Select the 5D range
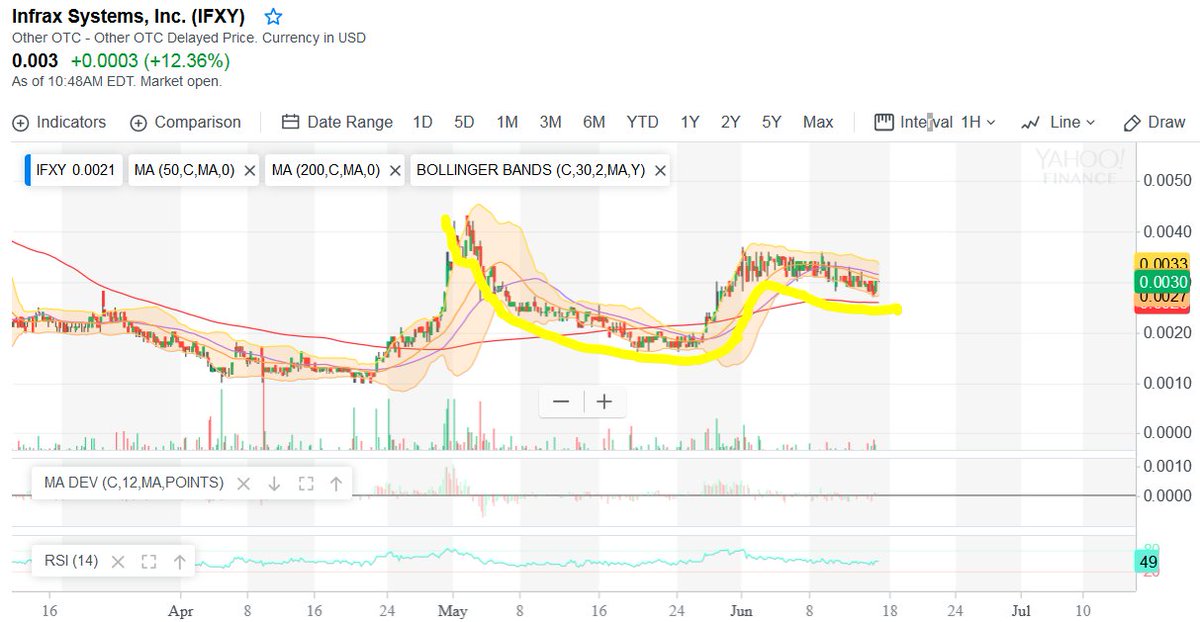This screenshot has height=622, width=1200. pos(464,122)
